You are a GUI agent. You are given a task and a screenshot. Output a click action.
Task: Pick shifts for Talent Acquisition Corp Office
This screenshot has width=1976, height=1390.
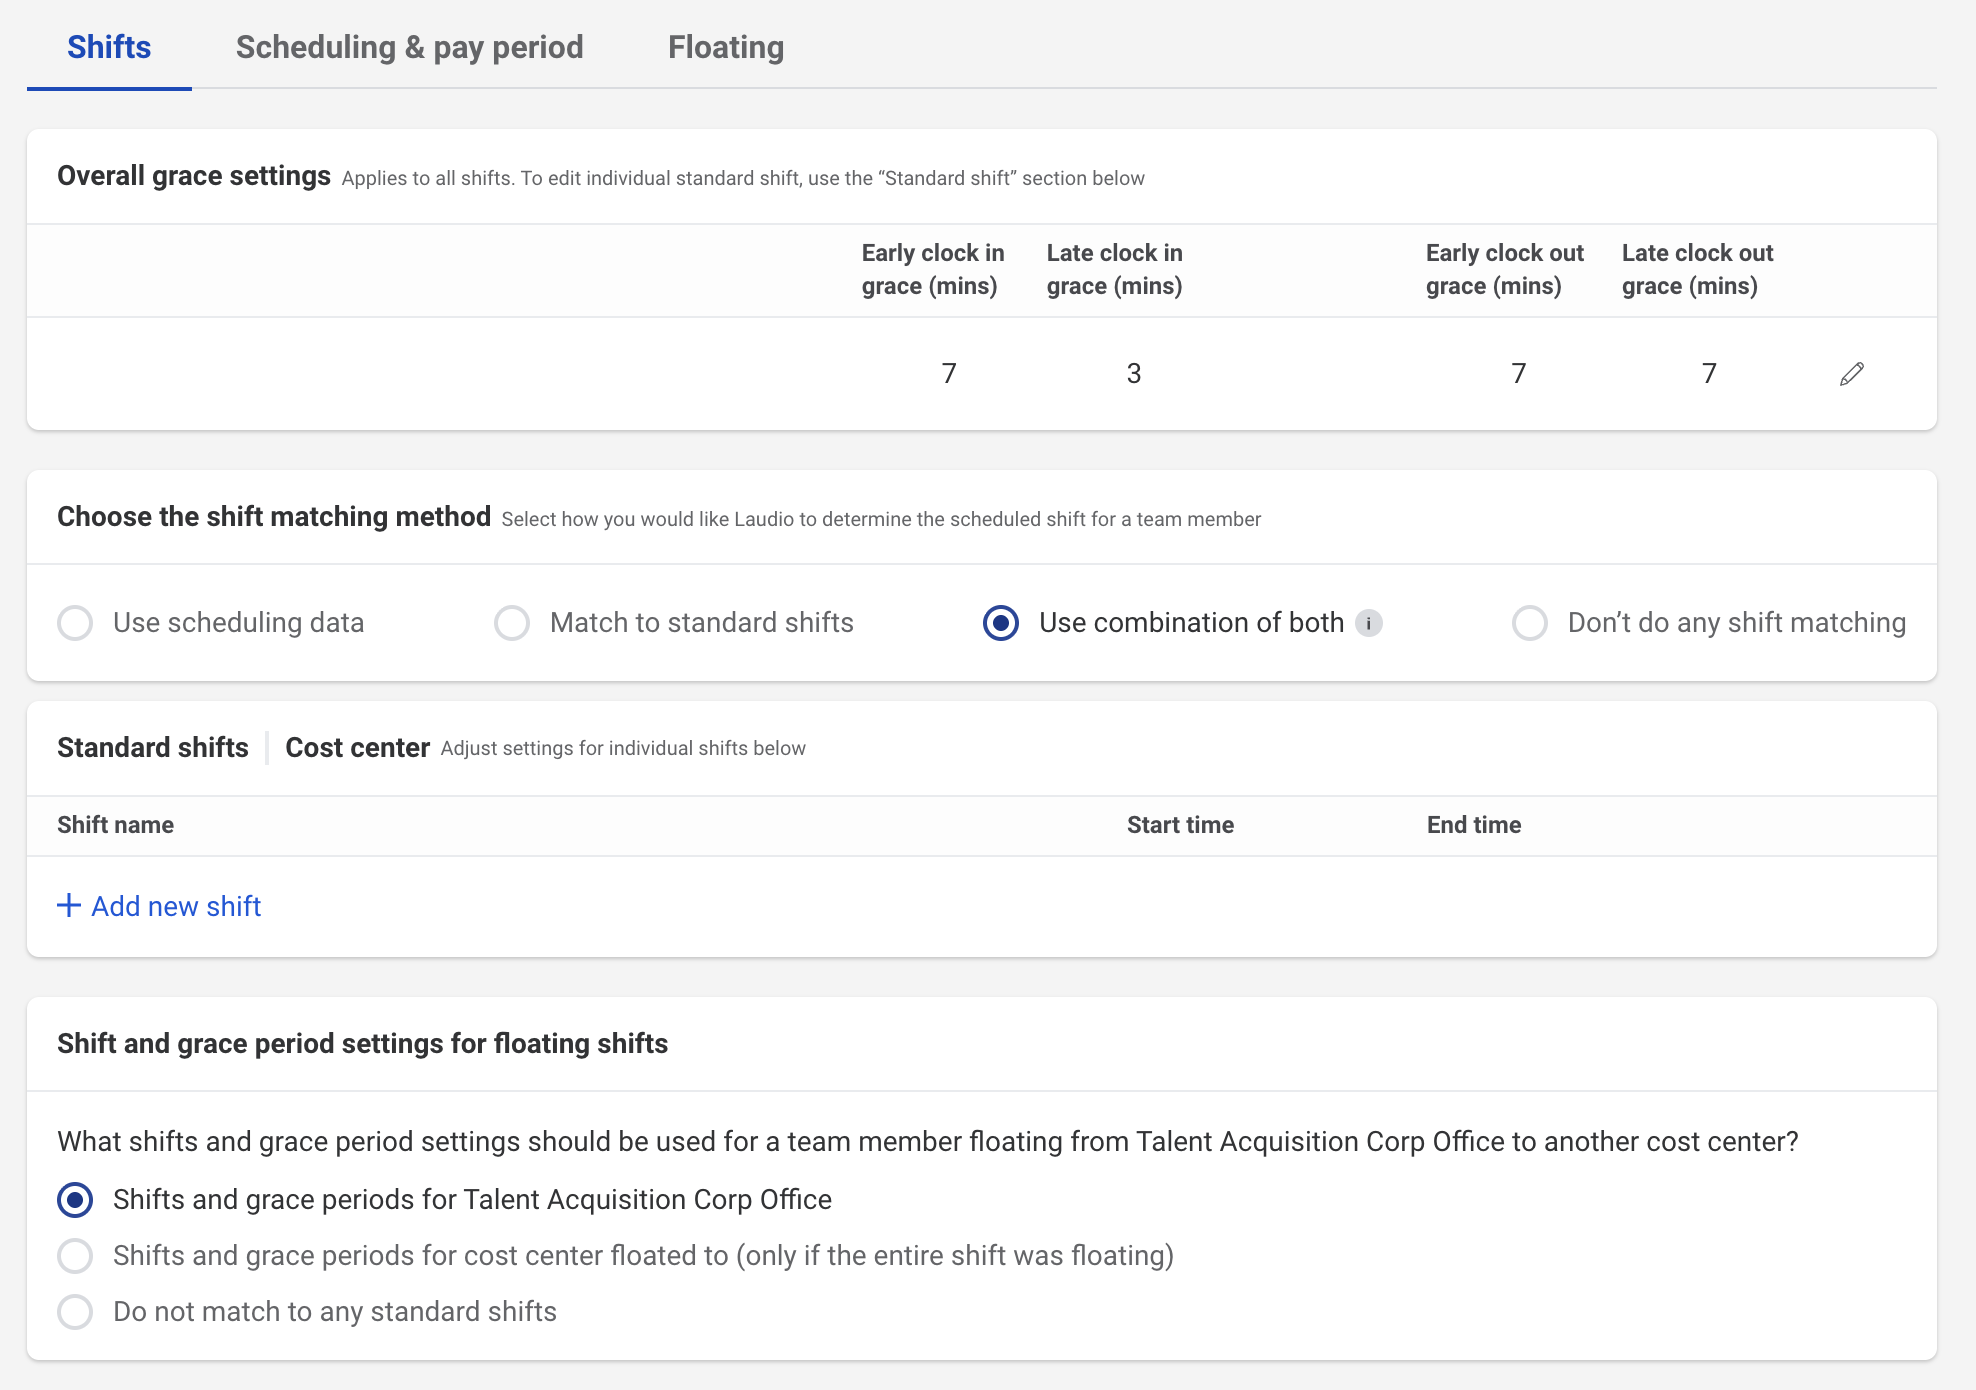pos(75,1200)
